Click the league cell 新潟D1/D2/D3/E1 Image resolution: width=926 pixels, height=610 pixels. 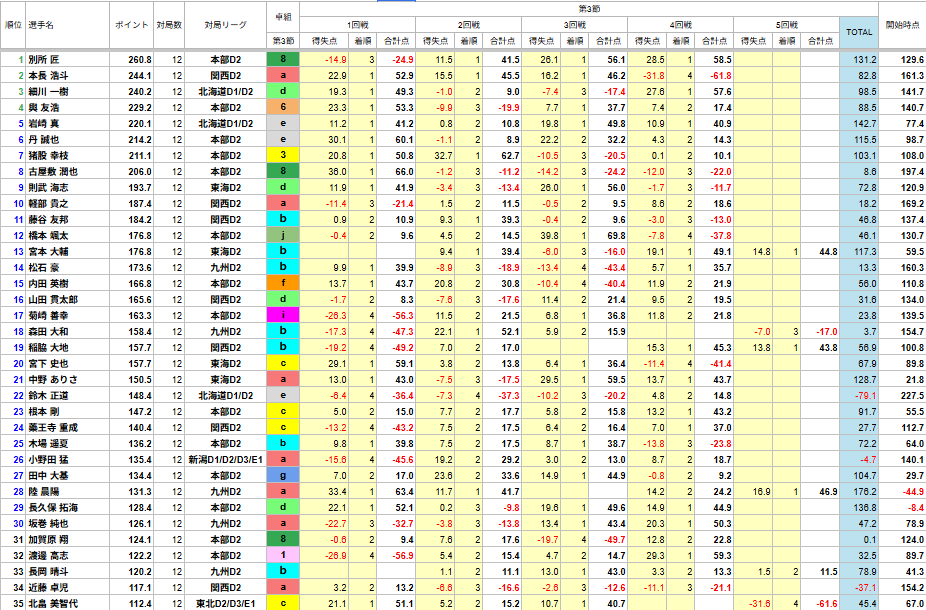pyautogui.click(x=226, y=459)
